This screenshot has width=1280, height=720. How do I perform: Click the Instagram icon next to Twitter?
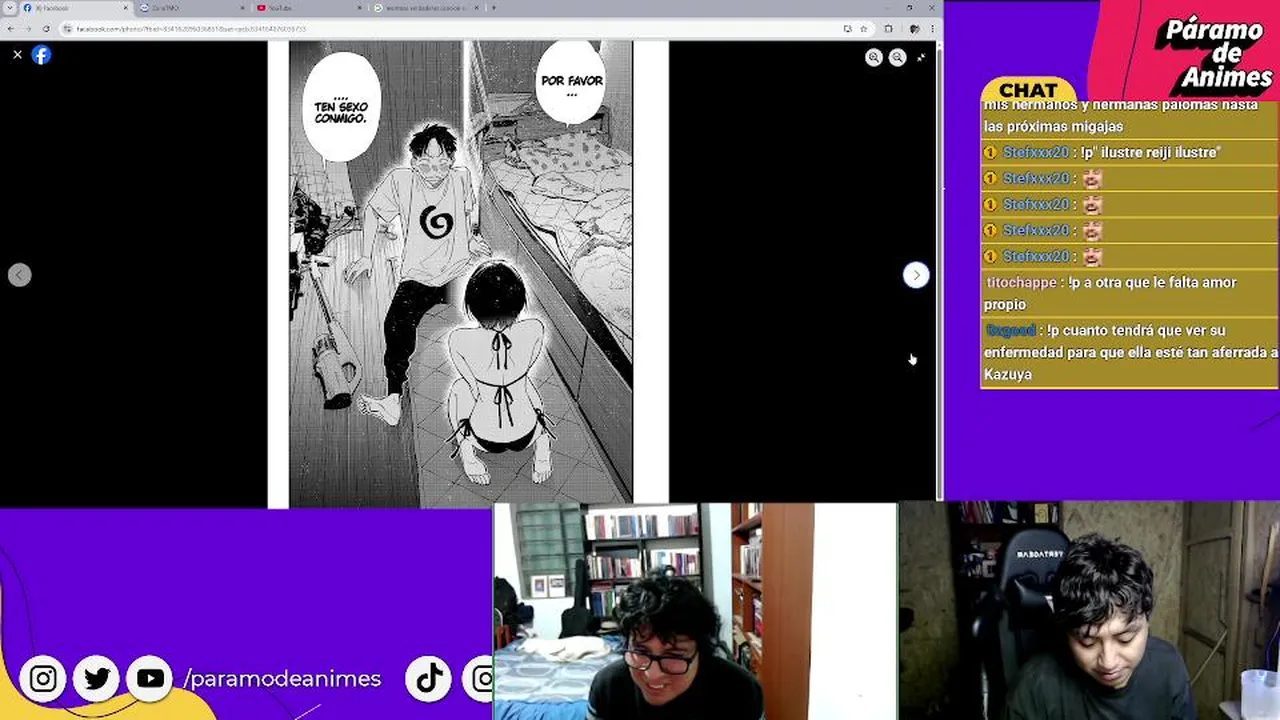[43, 679]
